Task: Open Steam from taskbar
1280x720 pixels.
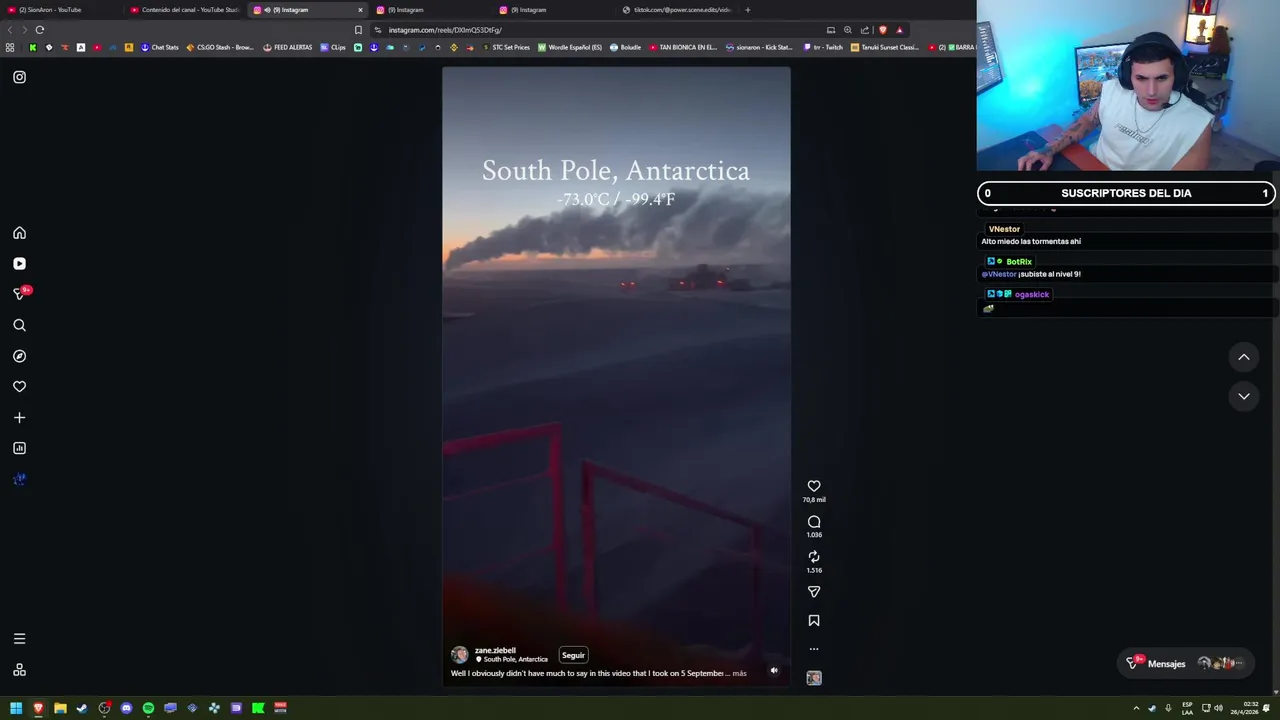Action: tap(82, 708)
